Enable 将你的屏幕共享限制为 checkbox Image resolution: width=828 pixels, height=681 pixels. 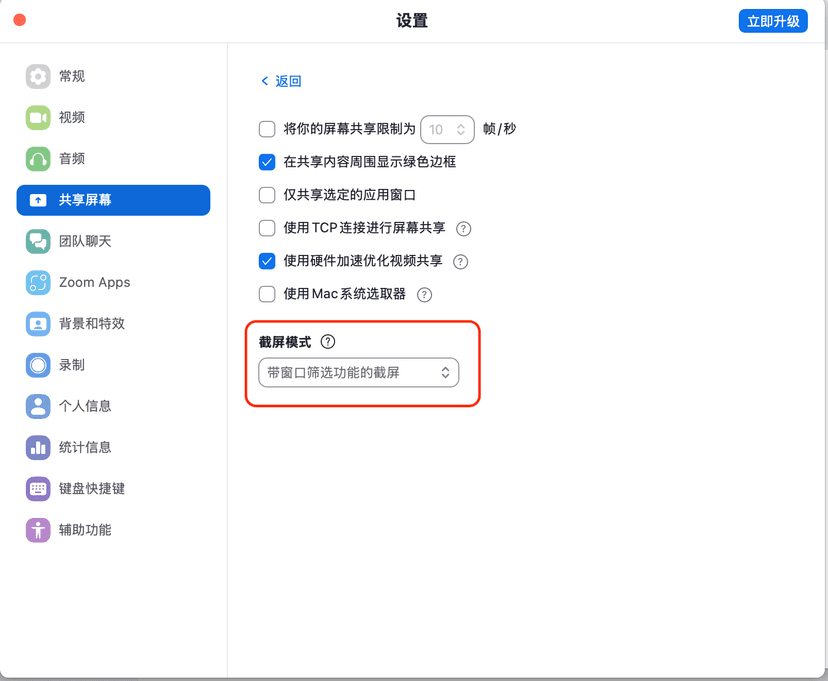point(267,129)
